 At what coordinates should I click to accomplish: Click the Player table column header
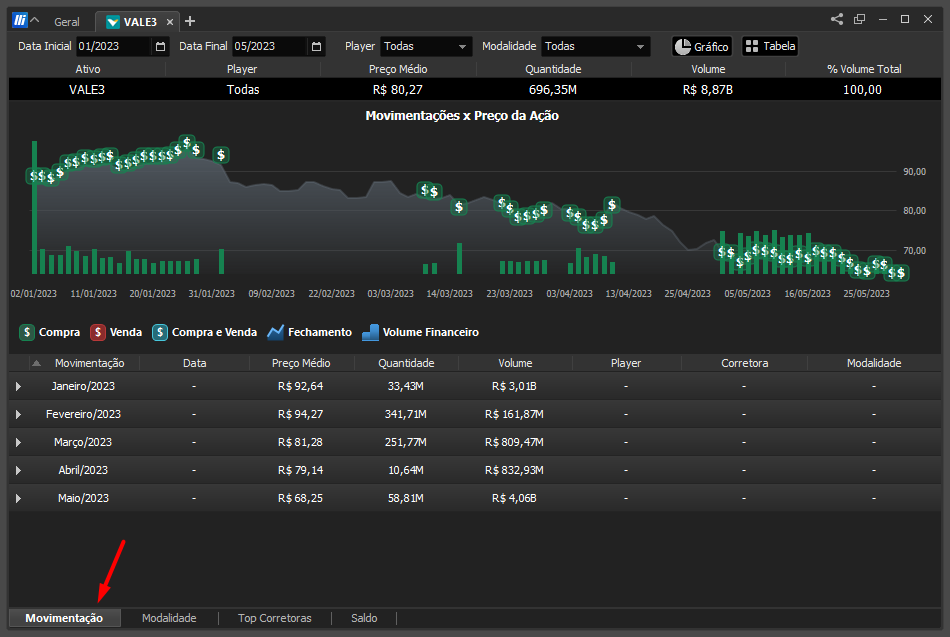(x=626, y=363)
